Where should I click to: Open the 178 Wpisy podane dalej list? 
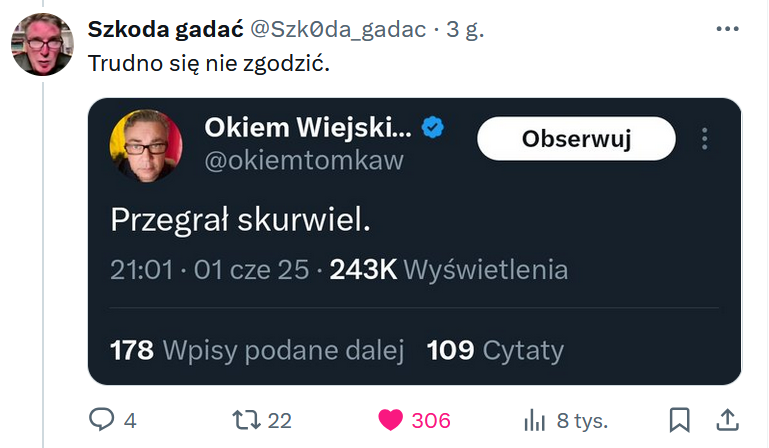tap(256, 350)
